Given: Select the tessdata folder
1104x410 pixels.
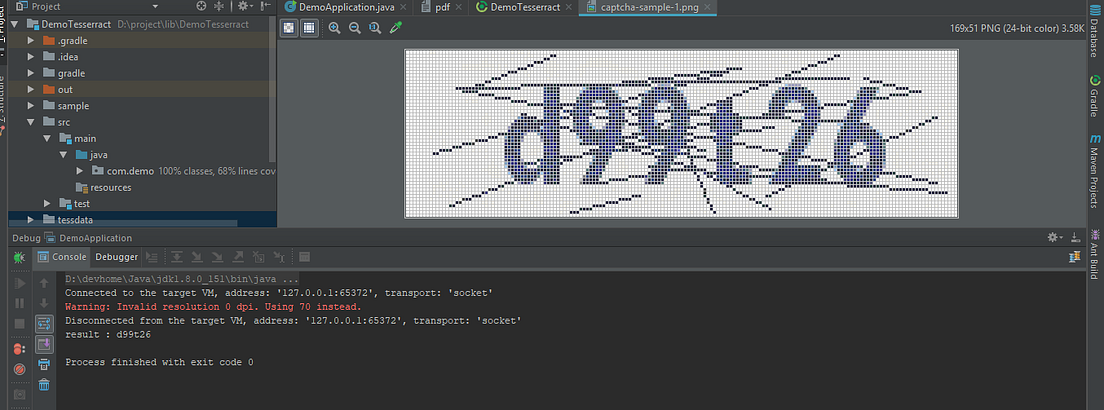Looking at the screenshot, I should click(68, 220).
